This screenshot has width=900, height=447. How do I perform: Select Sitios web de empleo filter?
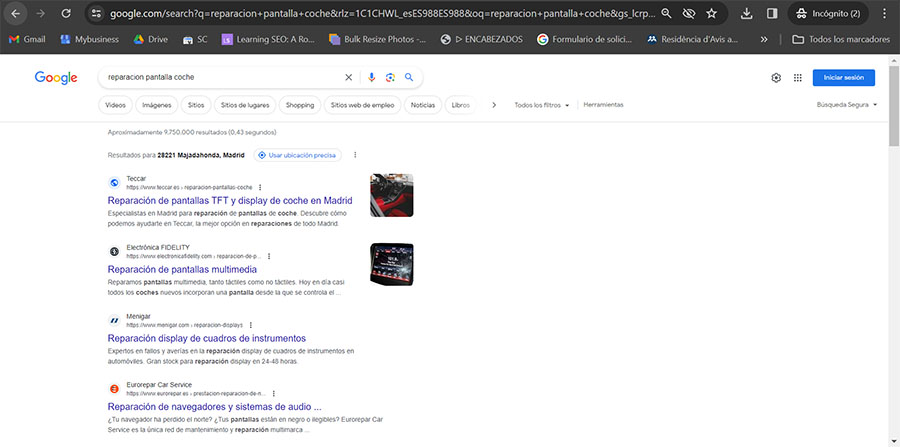point(362,105)
